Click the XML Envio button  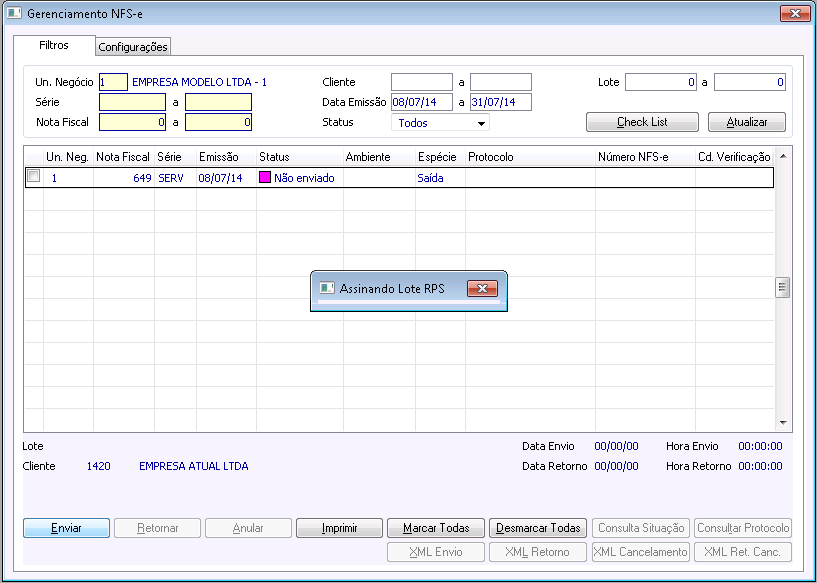(x=436, y=552)
